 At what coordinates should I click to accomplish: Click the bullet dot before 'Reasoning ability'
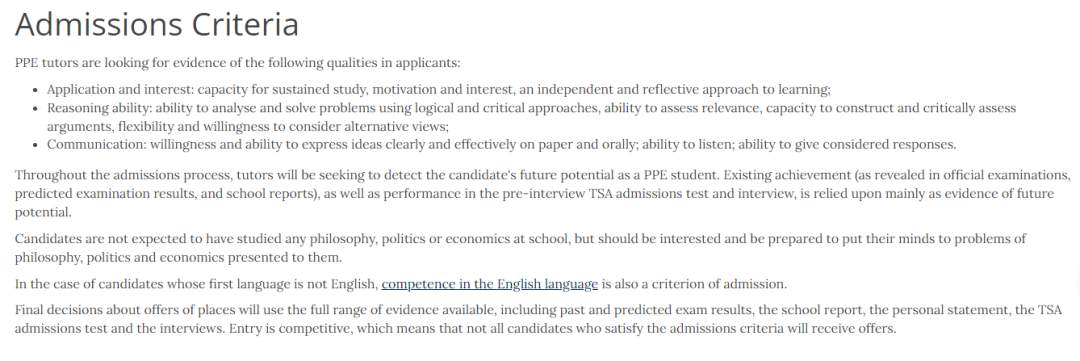(37, 109)
